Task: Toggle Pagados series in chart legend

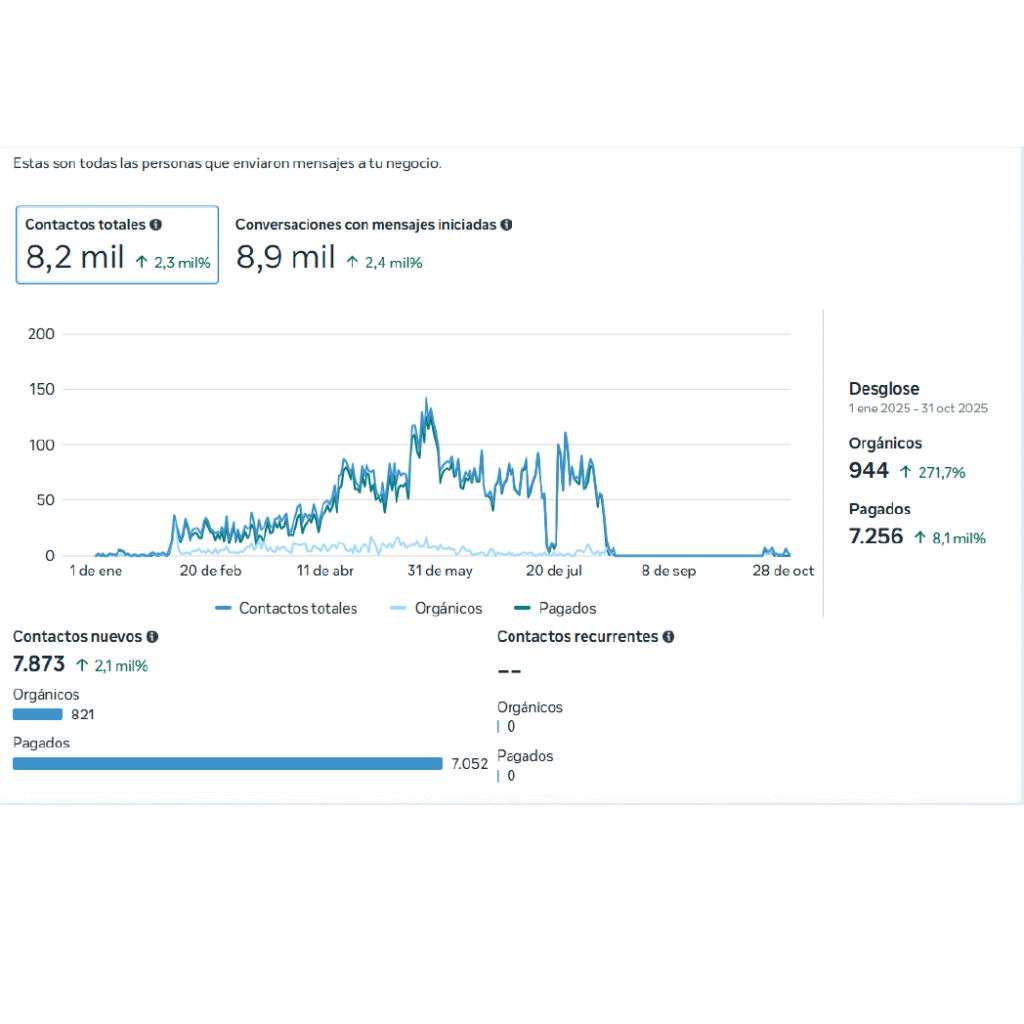Action: point(554,608)
